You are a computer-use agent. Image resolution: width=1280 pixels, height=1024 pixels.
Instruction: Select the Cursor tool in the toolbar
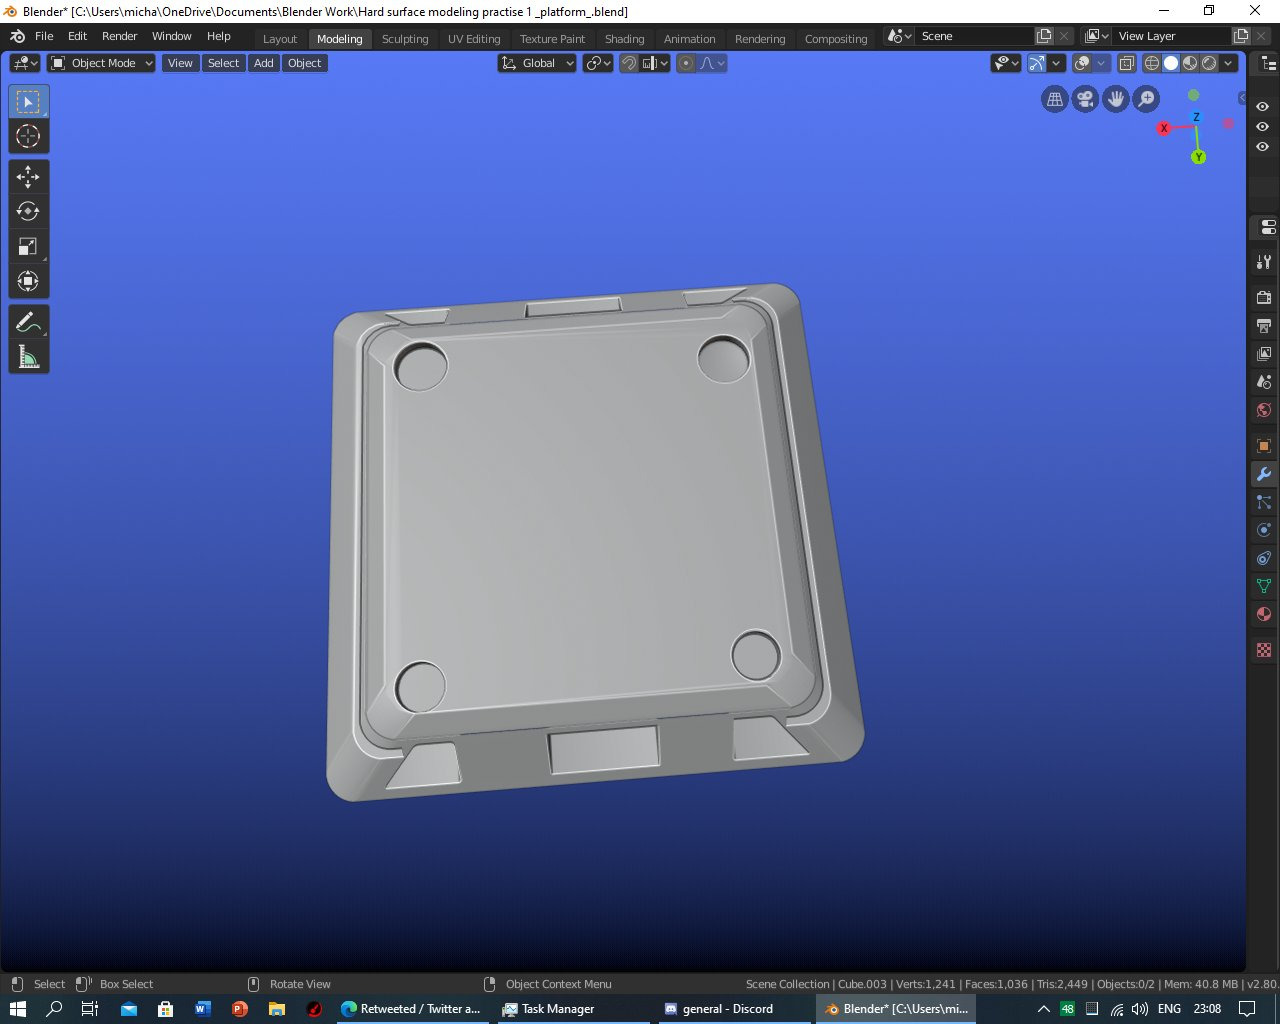(x=28, y=137)
